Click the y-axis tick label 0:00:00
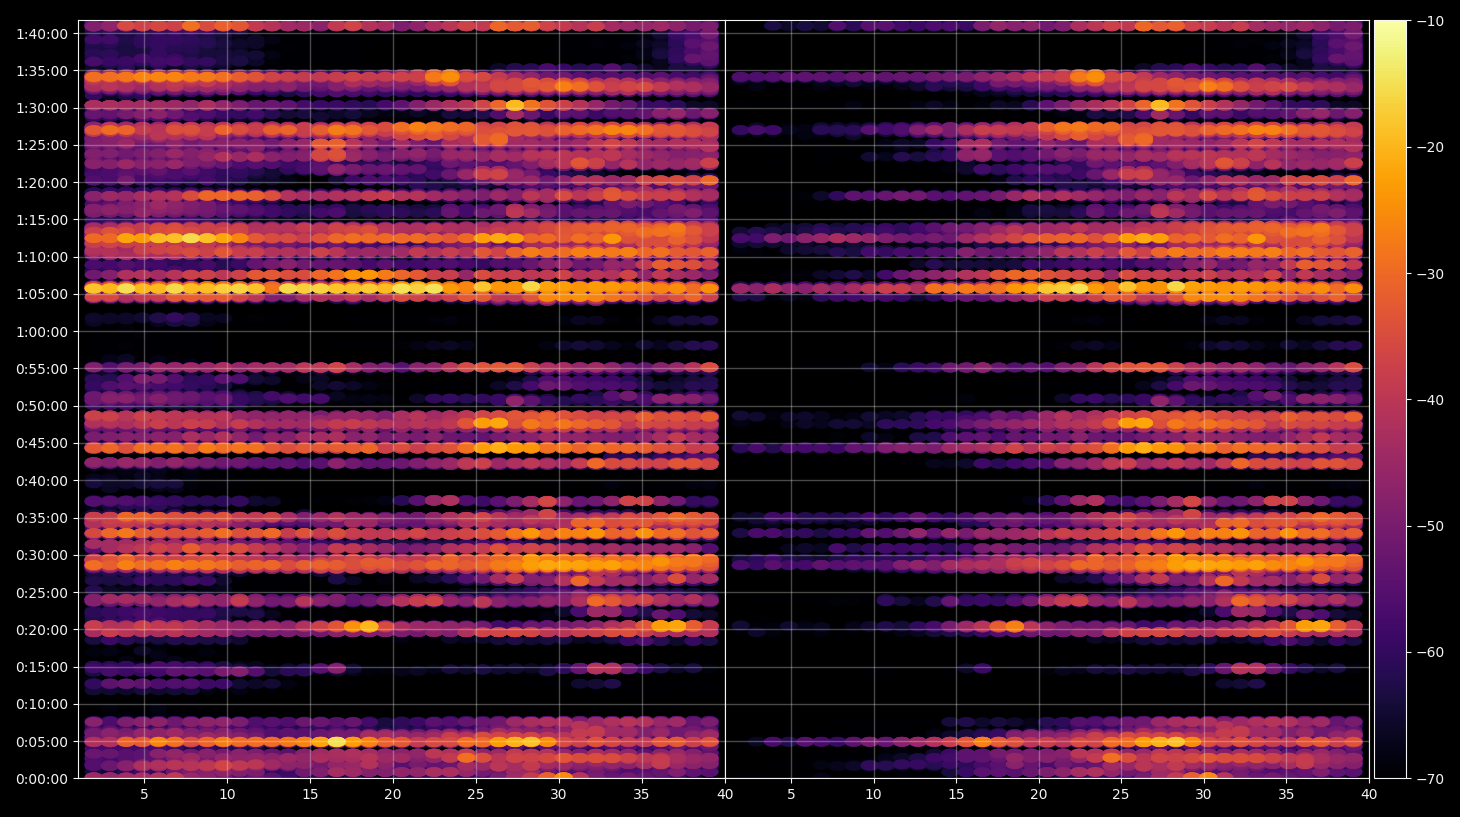Image resolution: width=1460 pixels, height=817 pixels. 42,779
